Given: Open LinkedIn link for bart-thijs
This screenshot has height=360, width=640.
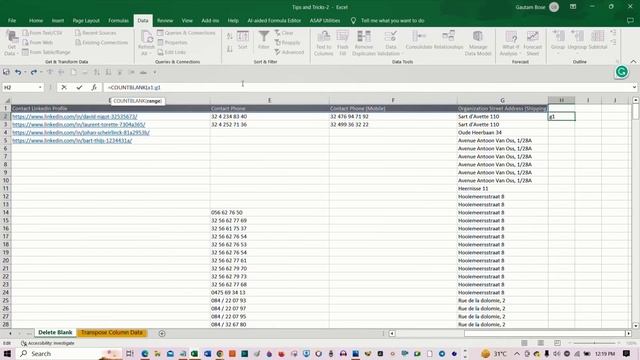Looking at the screenshot, I should point(72,140).
